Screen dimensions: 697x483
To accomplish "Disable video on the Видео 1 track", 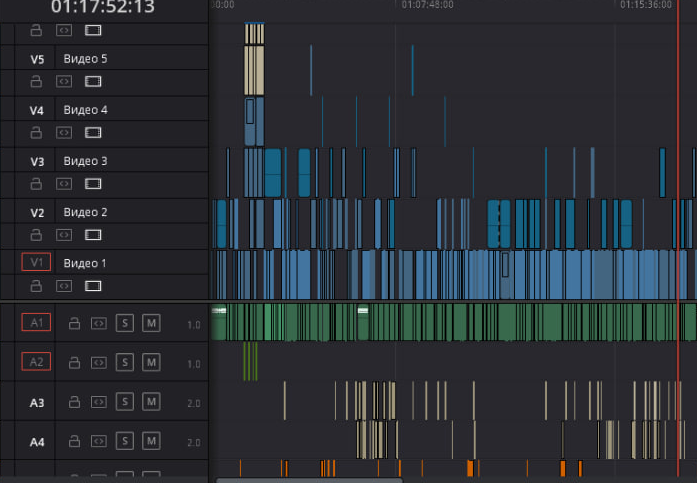I will (x=93, y=286).
